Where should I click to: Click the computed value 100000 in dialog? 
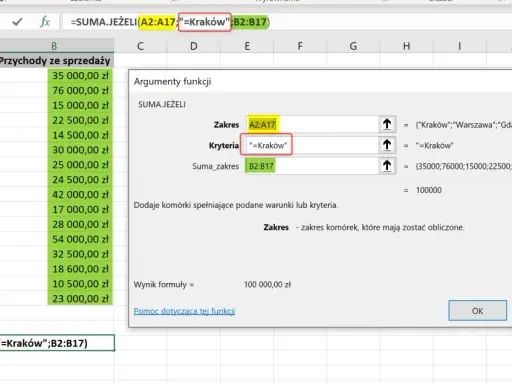[x=429, y=190]
